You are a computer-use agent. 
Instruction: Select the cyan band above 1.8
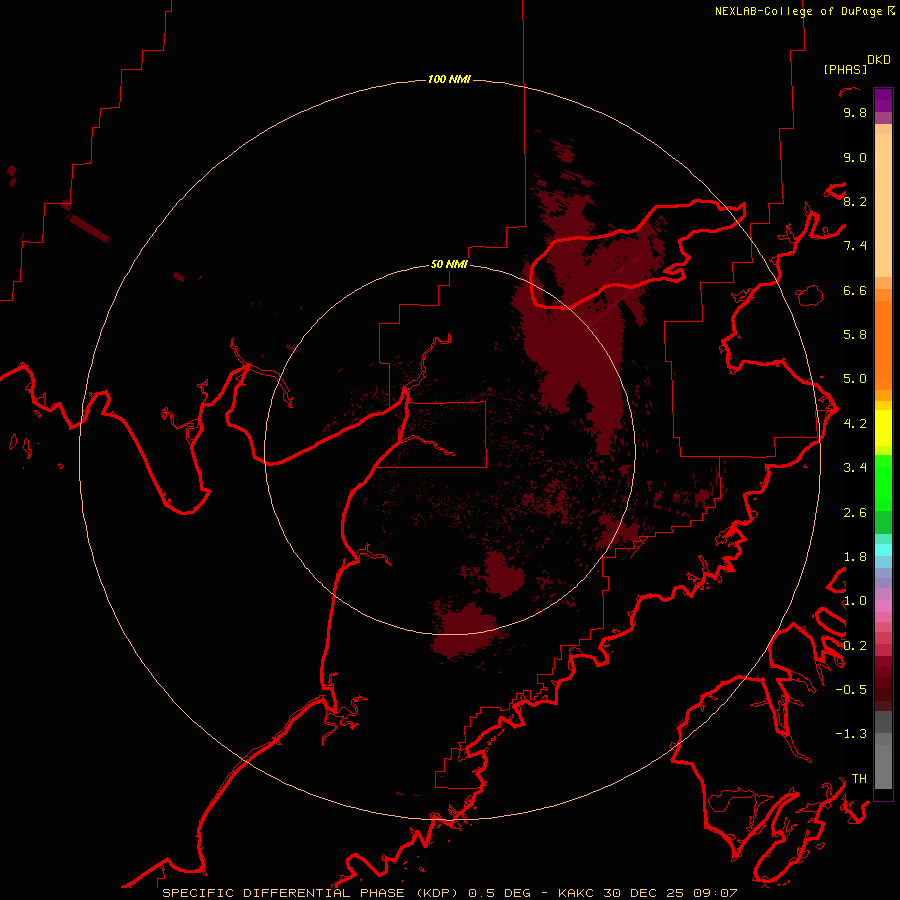click(883, 549)
